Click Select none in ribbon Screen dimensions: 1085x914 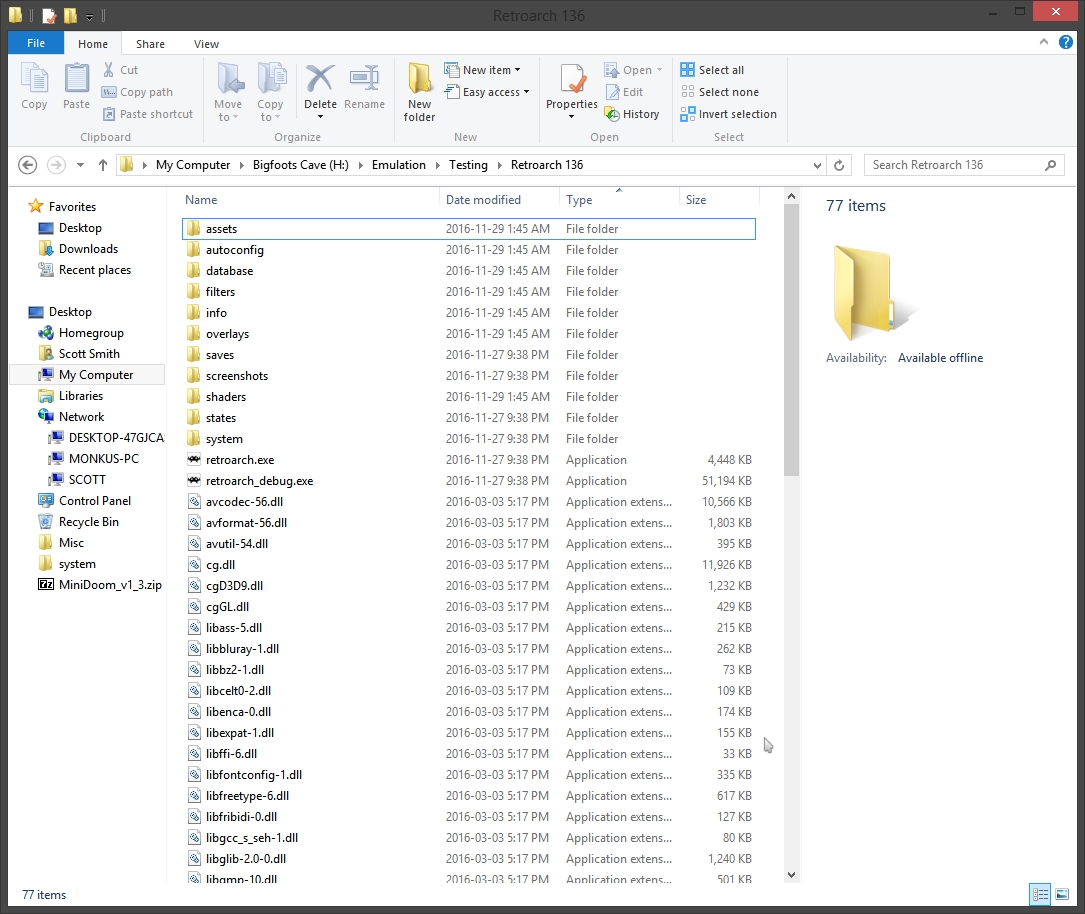[720, 92]
